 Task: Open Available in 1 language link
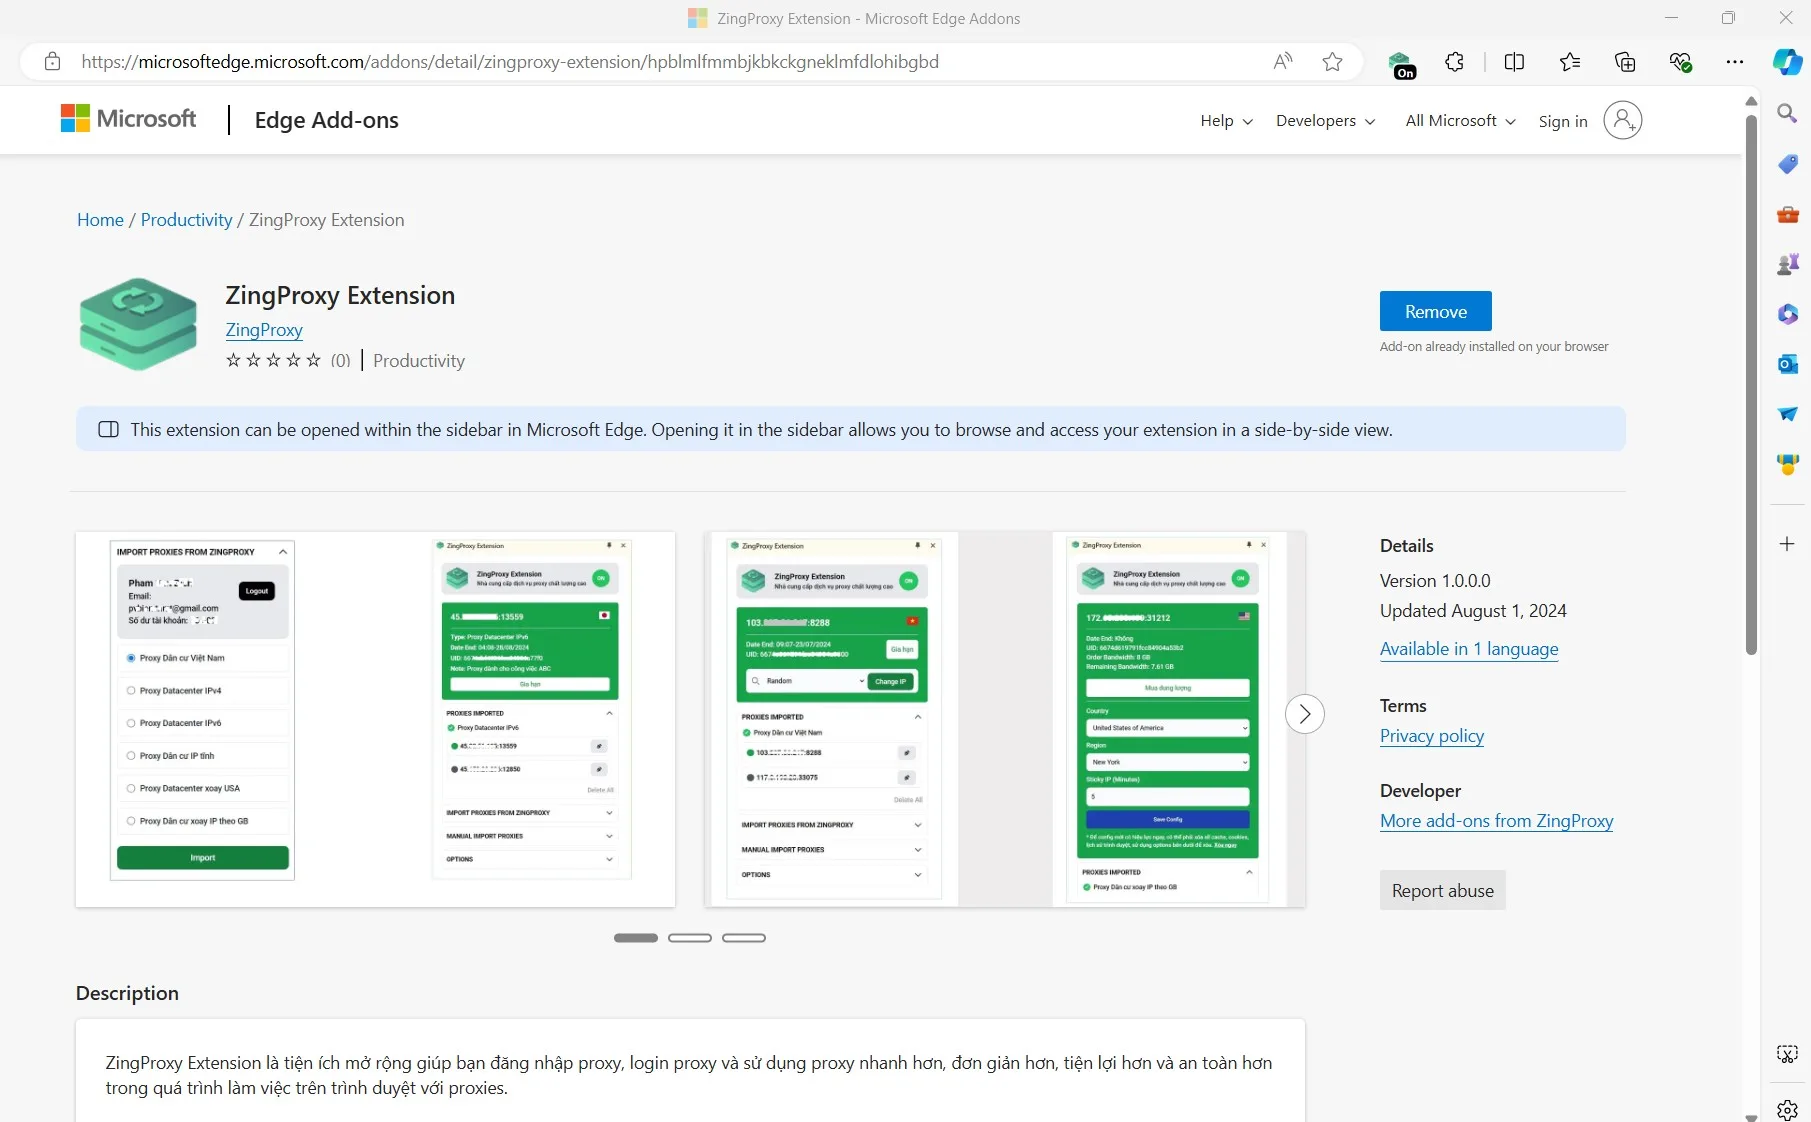click(x=1469, y=649)
